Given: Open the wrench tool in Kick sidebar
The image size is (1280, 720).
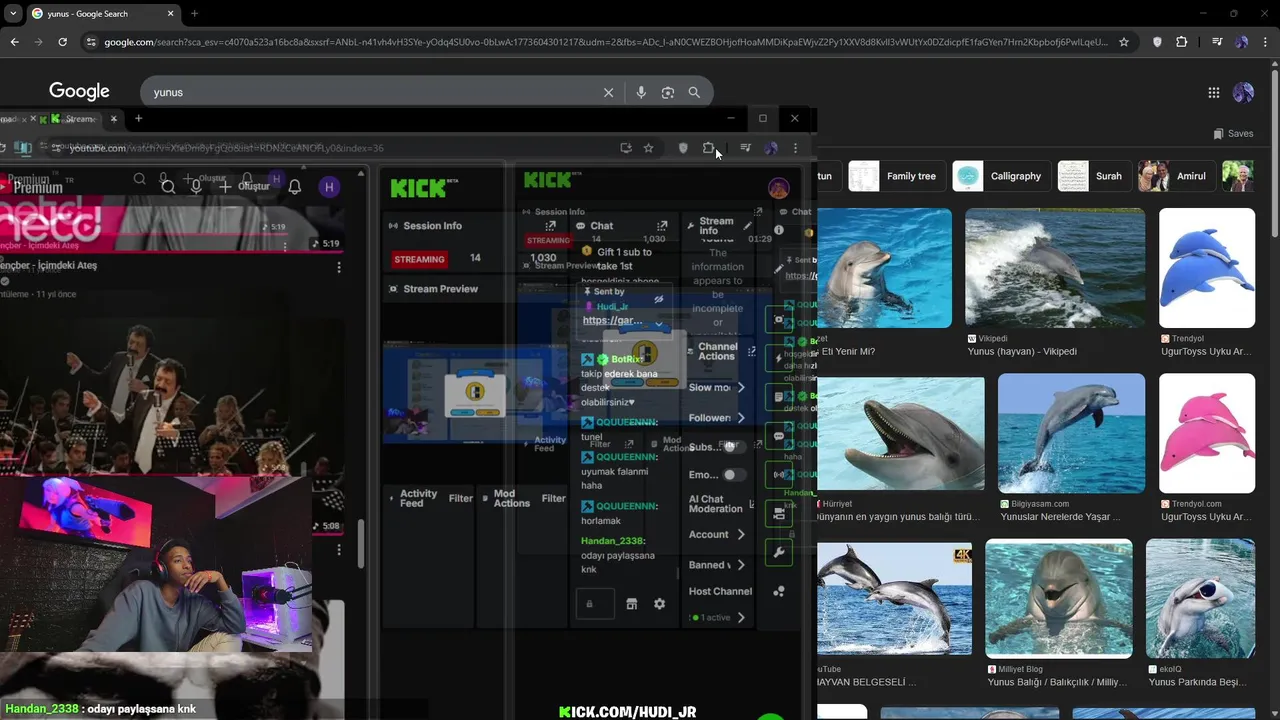Looking at the screenshot, I should click(x=779, y=552).
